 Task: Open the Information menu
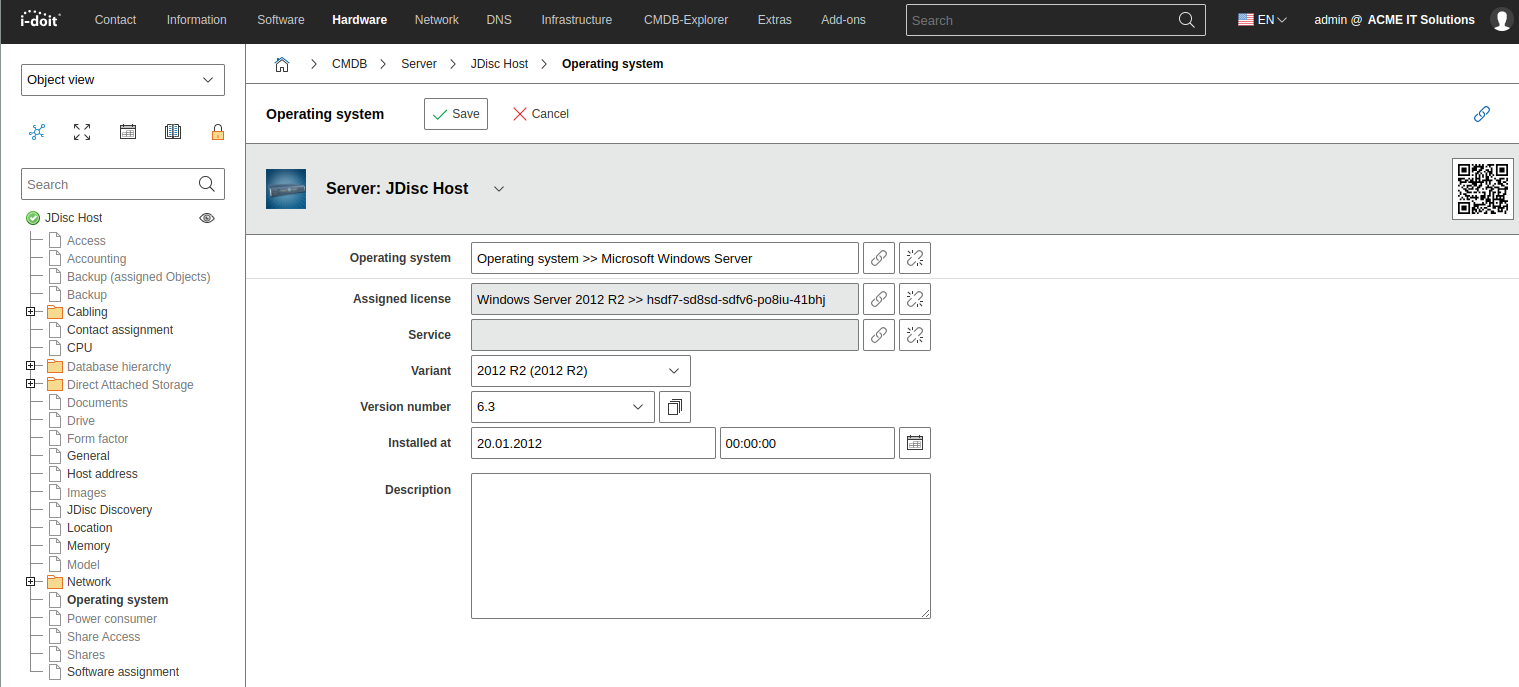pyautogui.click(x=197, y=20)
